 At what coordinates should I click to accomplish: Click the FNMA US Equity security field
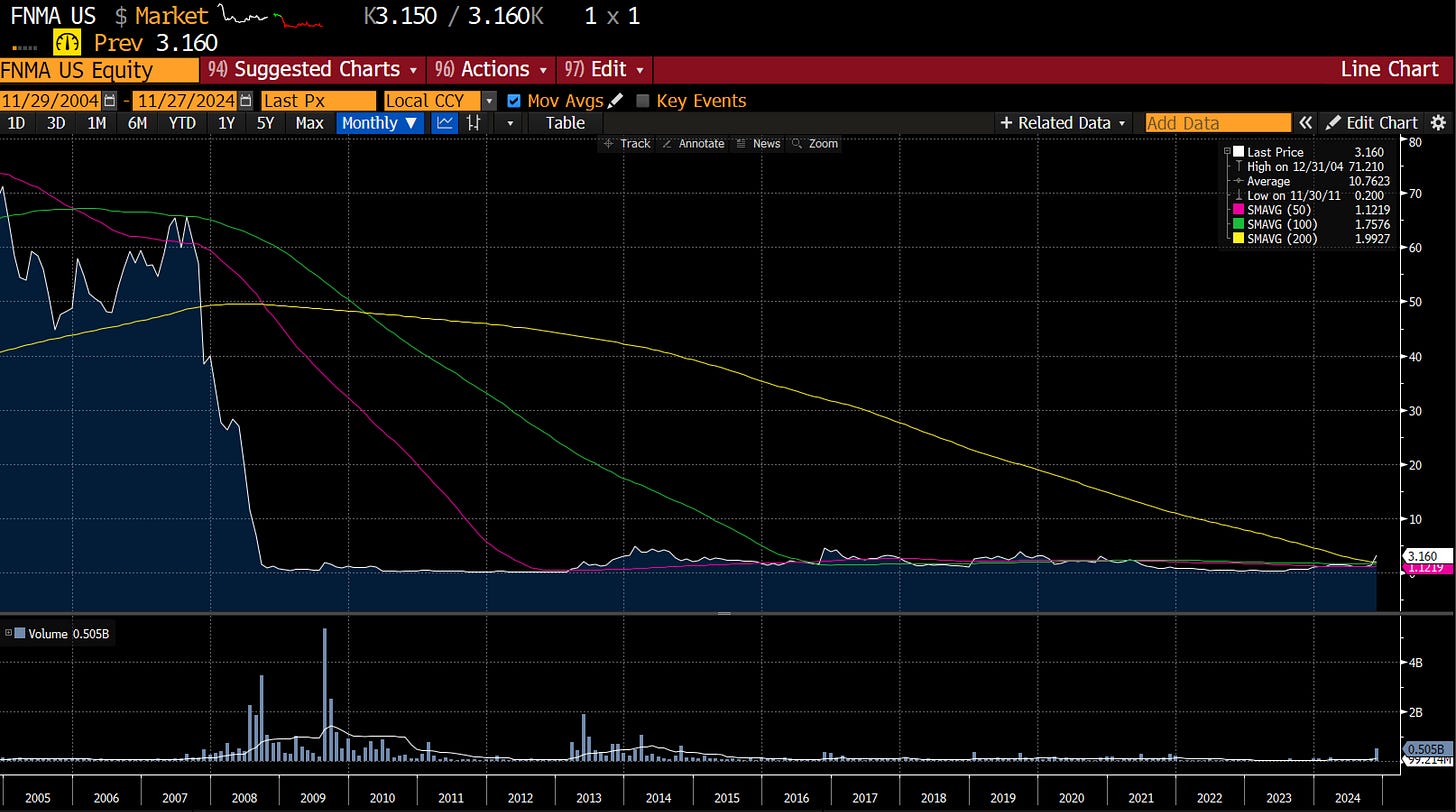coord(99,70)
